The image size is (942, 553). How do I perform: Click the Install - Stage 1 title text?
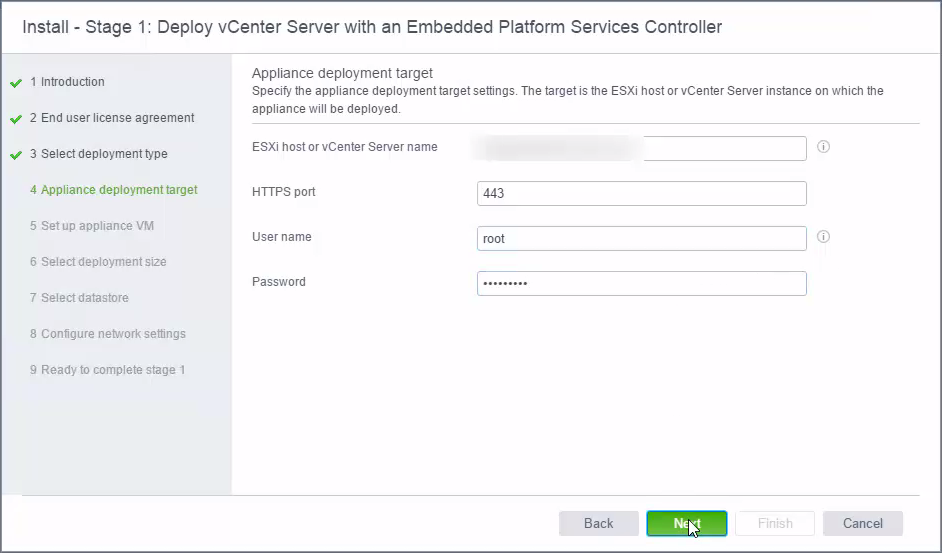372,27
